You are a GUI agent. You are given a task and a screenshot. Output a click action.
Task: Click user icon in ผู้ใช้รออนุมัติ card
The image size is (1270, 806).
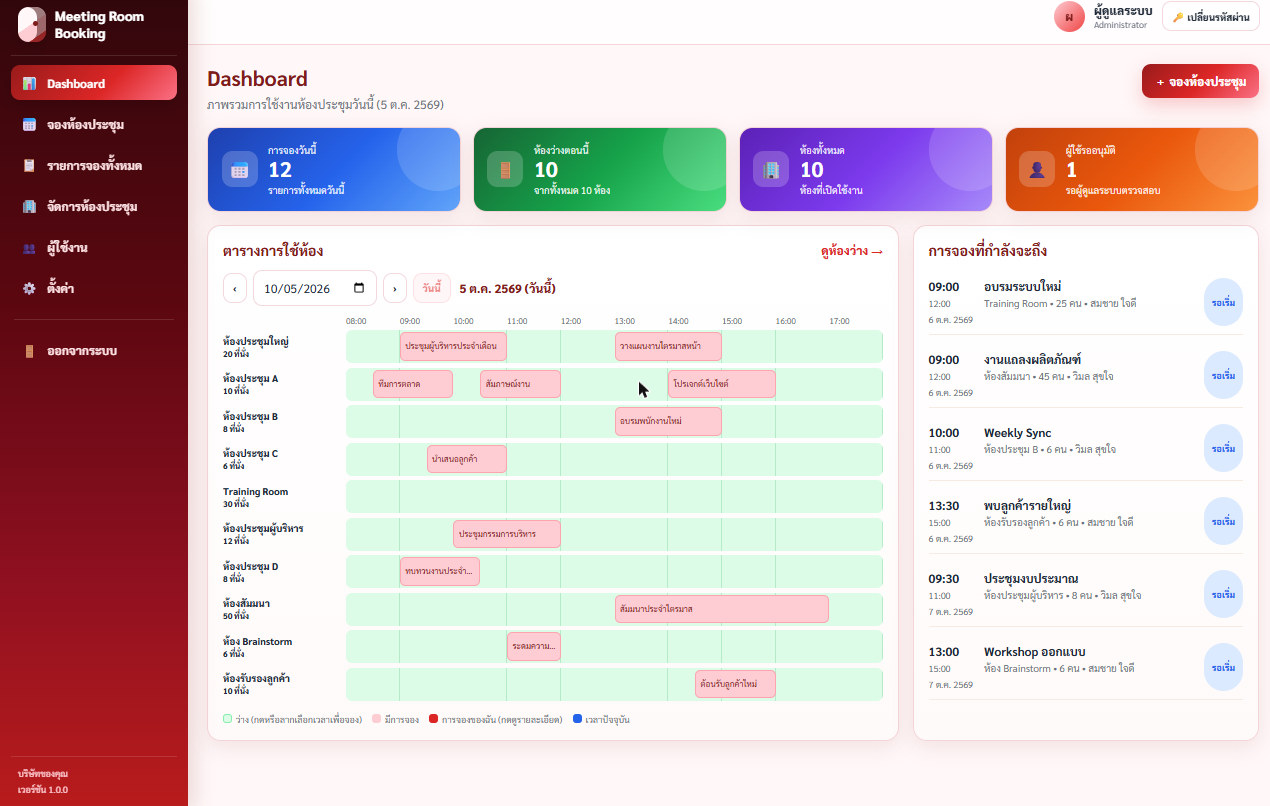click(x=1037, y=169)
